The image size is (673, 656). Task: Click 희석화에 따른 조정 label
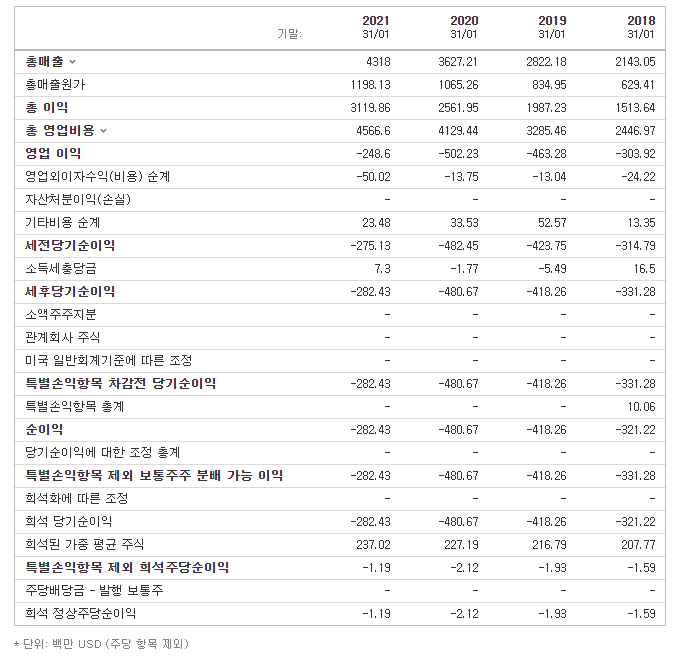click(x=77, y=498)
